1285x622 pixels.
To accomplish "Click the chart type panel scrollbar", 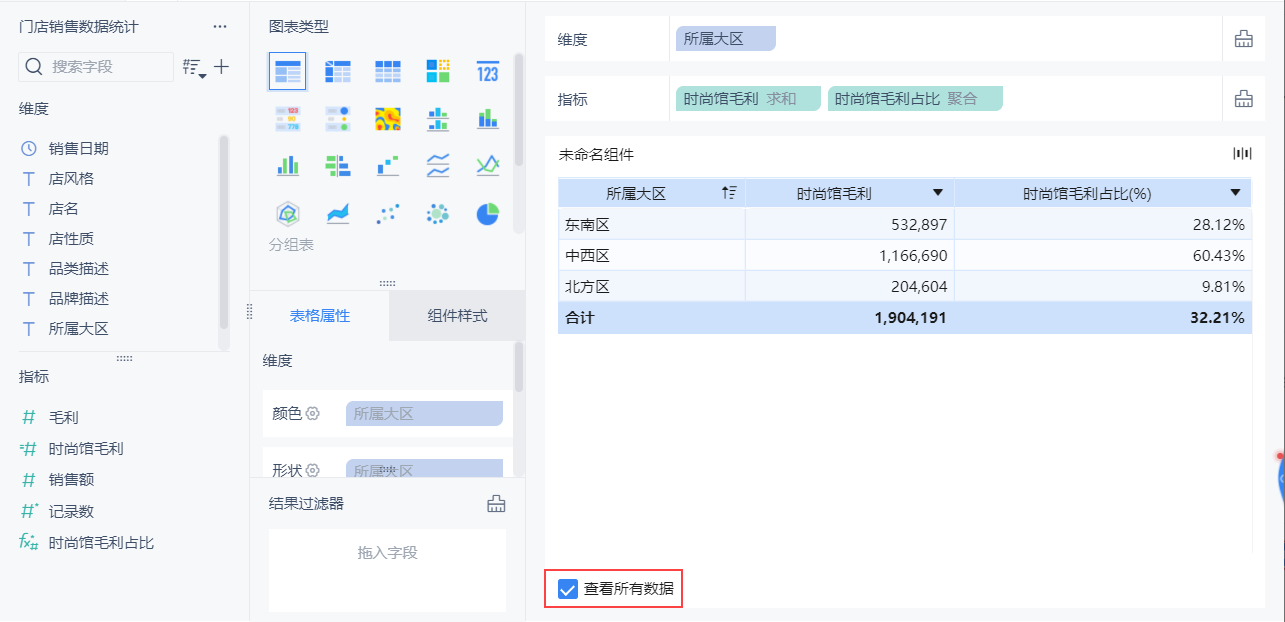I will click(519, 110).
